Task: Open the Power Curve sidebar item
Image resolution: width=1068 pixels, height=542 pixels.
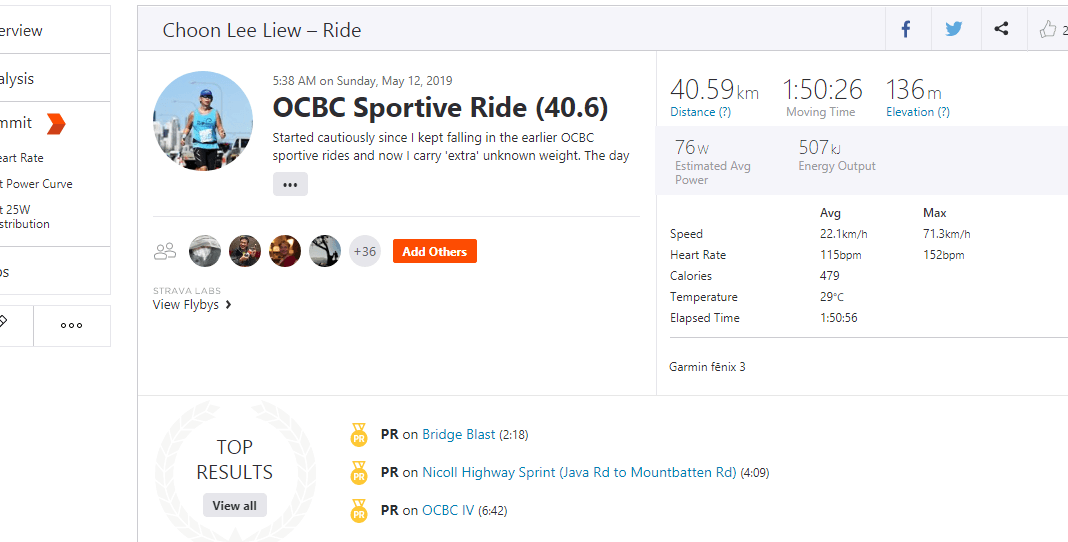Action: coord(35,184)
